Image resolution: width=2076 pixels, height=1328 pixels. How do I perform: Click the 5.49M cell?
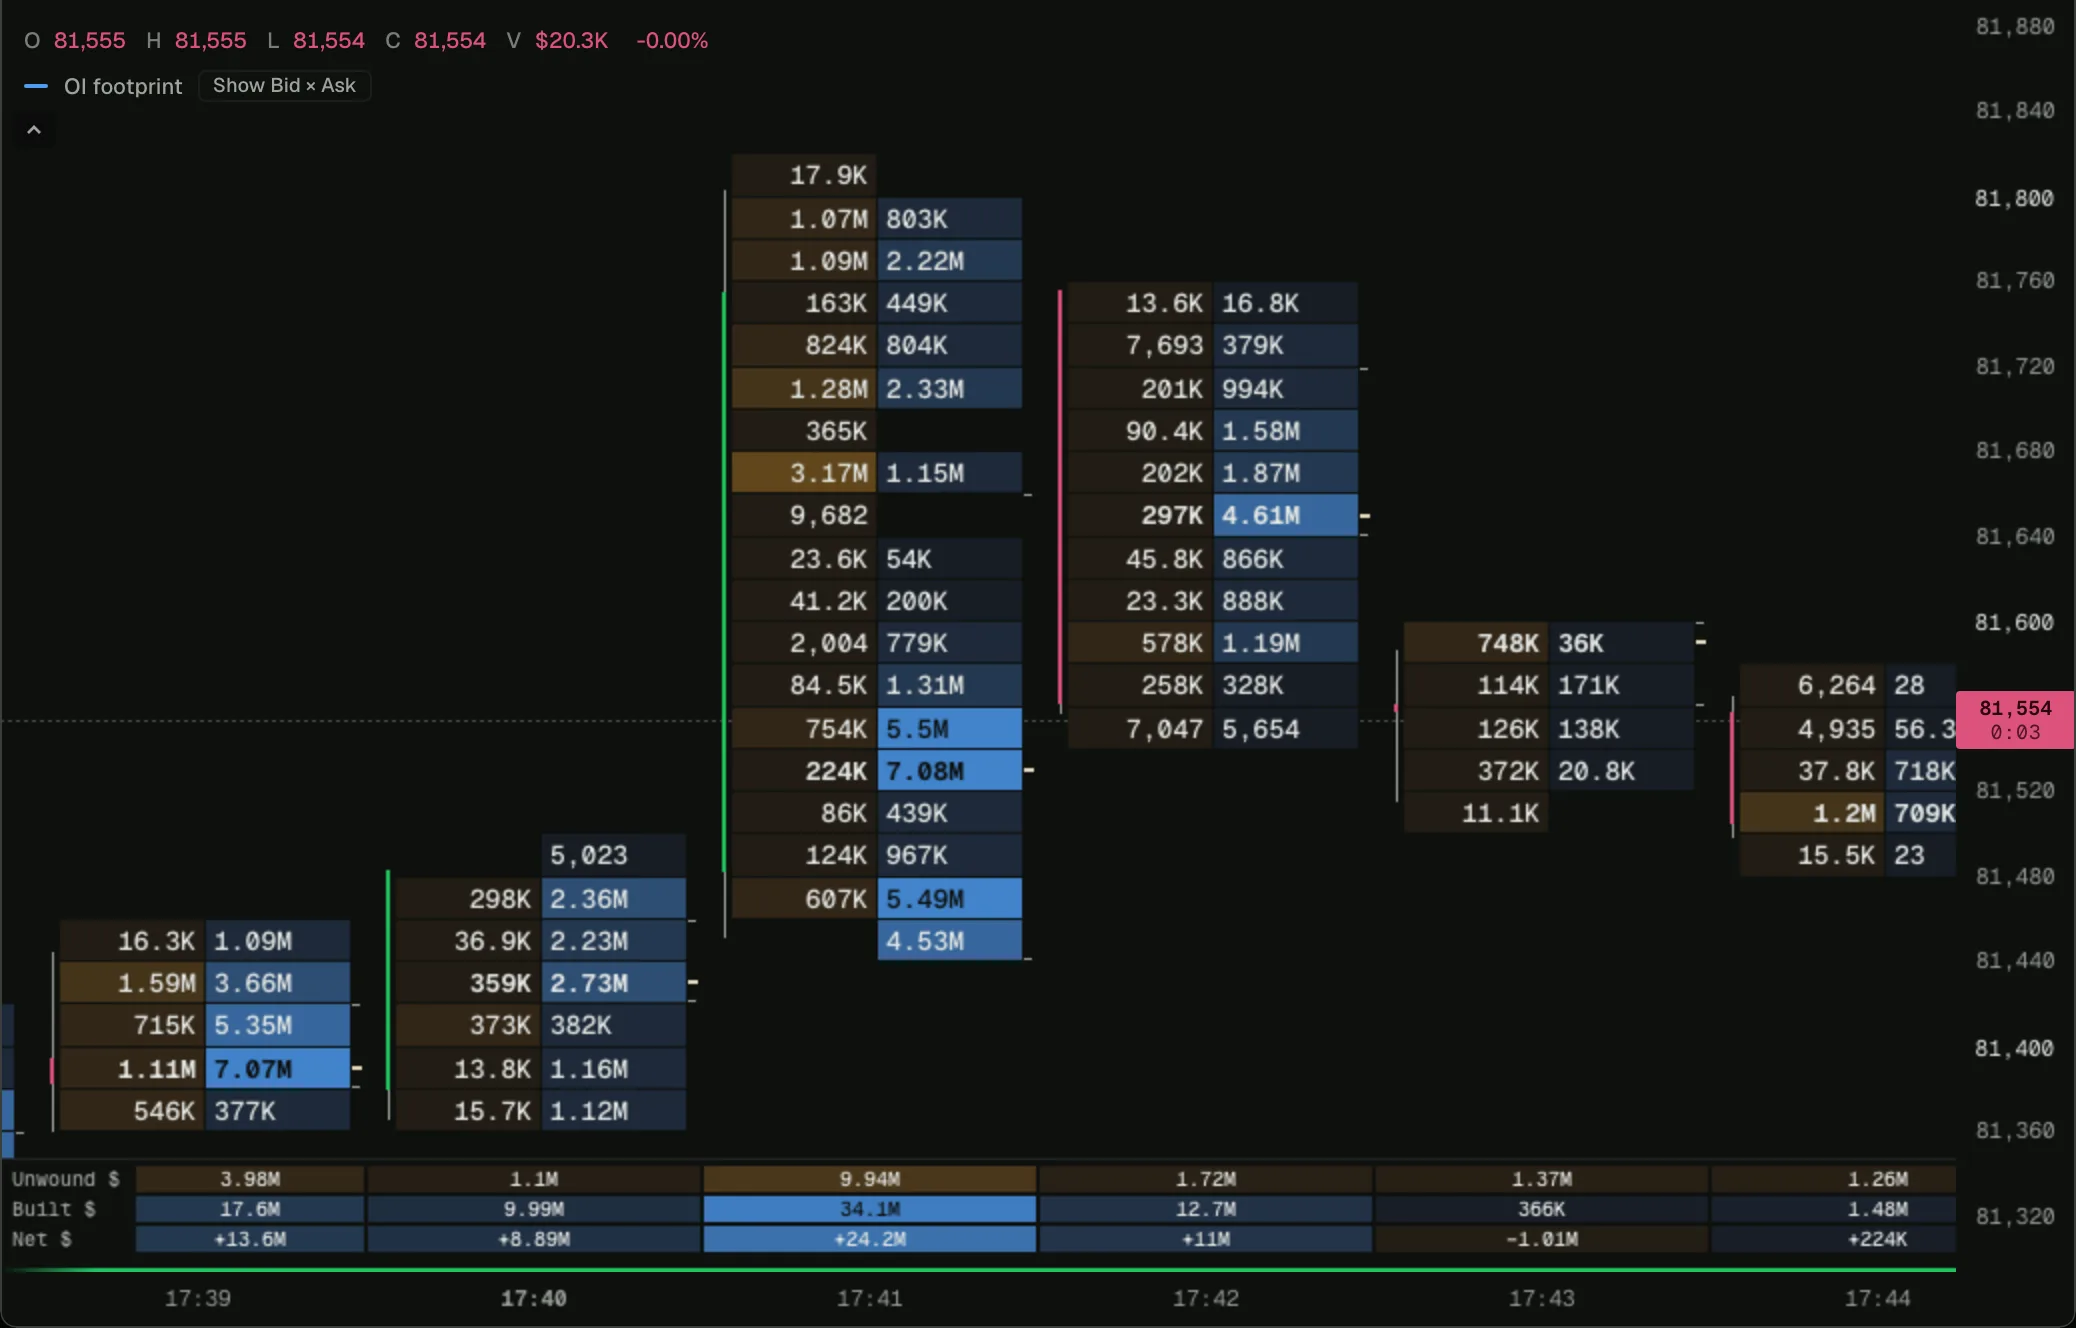point(949,899)
